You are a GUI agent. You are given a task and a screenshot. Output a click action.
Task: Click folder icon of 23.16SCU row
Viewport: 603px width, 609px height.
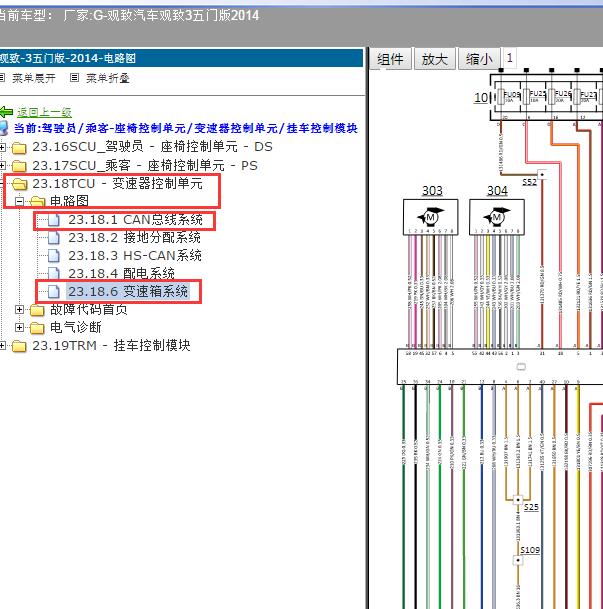pos(19,148)
